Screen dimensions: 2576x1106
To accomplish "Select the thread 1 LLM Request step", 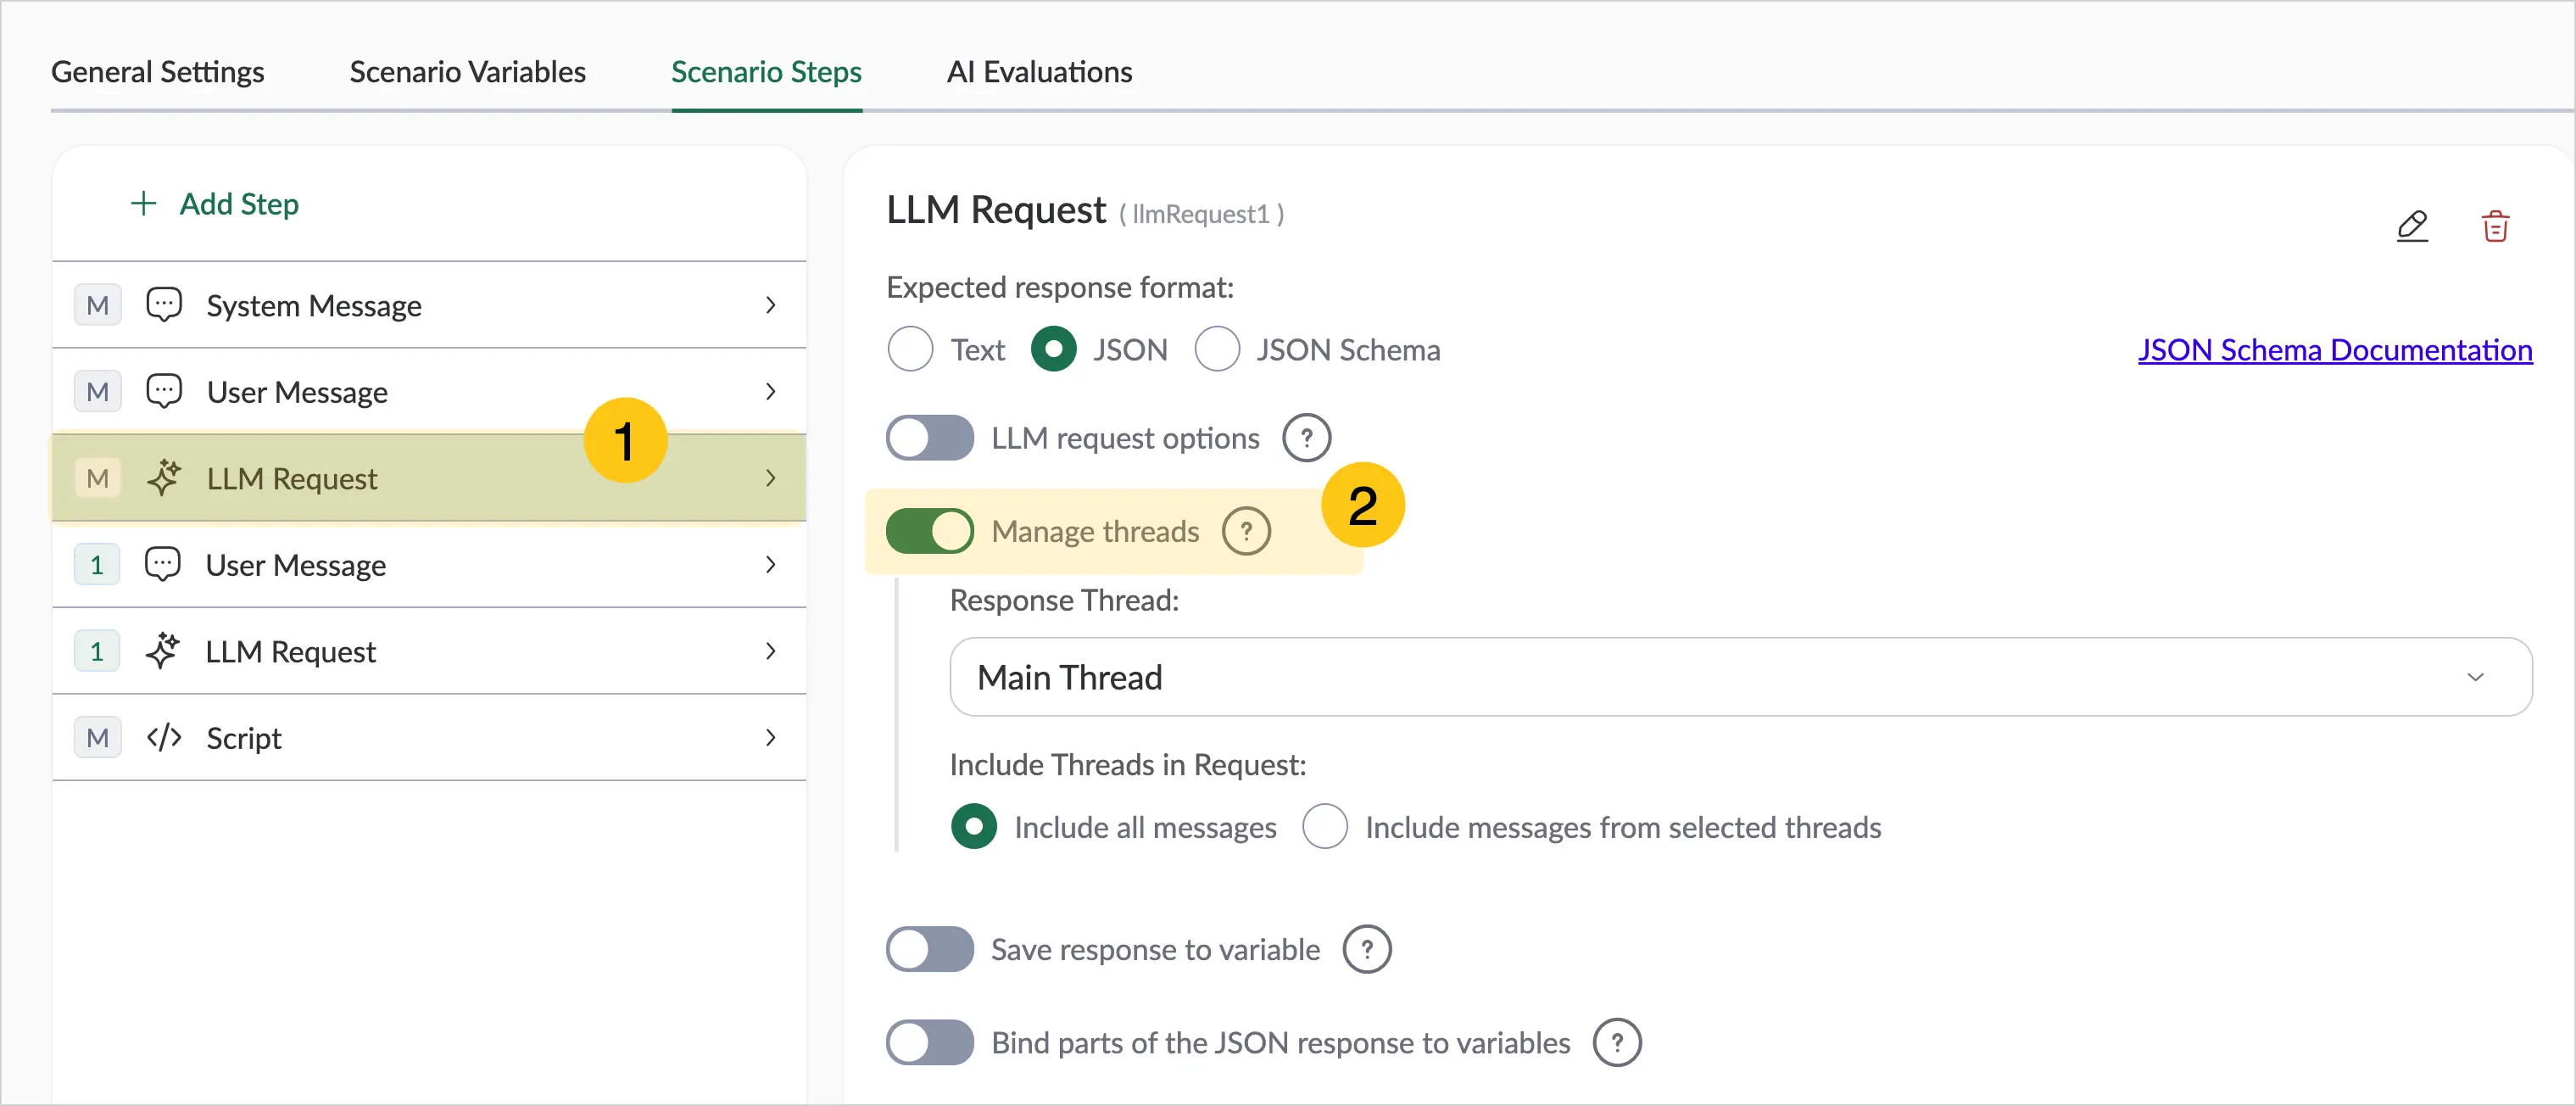I will (x=429, y=651).
